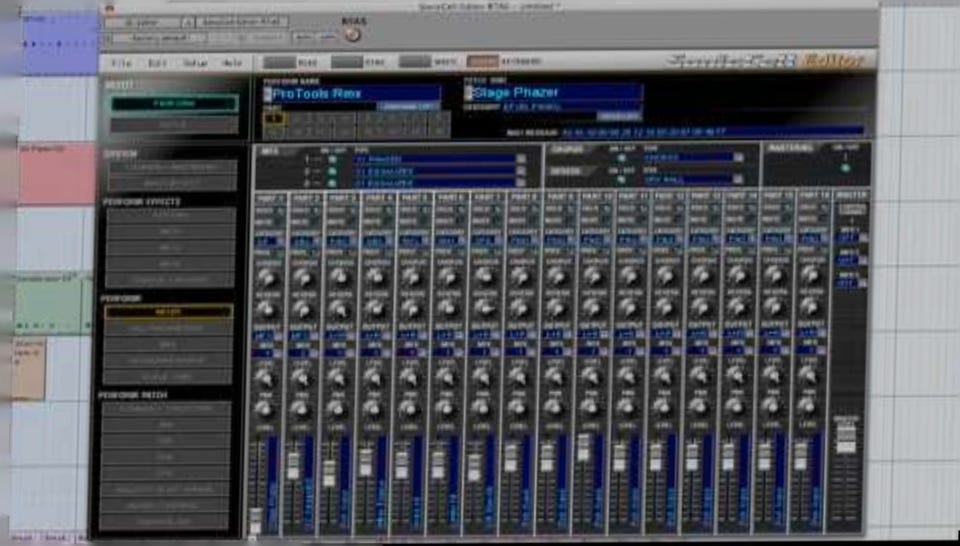960x546 pixels.
Task: Click Part 2 chorus send knob
Action: click(x=304, y=279)
